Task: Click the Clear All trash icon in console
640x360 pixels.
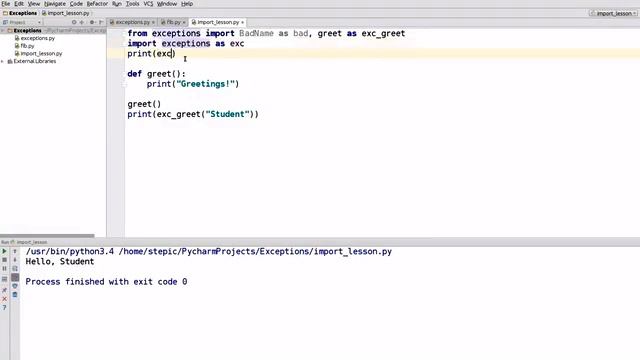Action: [x=15, y=295]
